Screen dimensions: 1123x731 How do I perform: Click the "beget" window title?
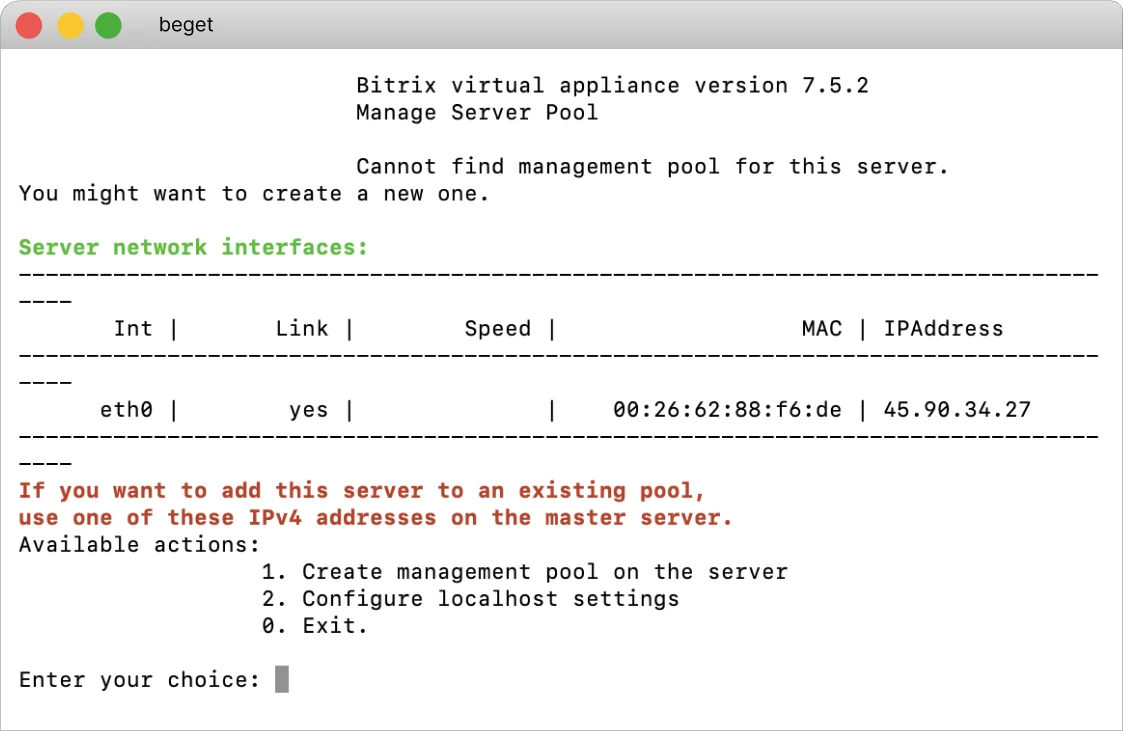click(x=186, y=25)
